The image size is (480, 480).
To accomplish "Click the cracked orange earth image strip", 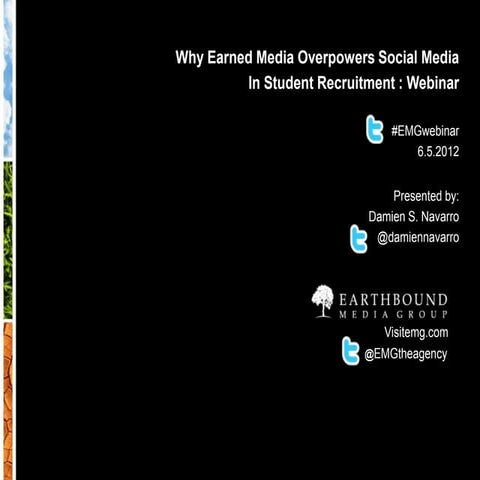I will click(8, 401).
